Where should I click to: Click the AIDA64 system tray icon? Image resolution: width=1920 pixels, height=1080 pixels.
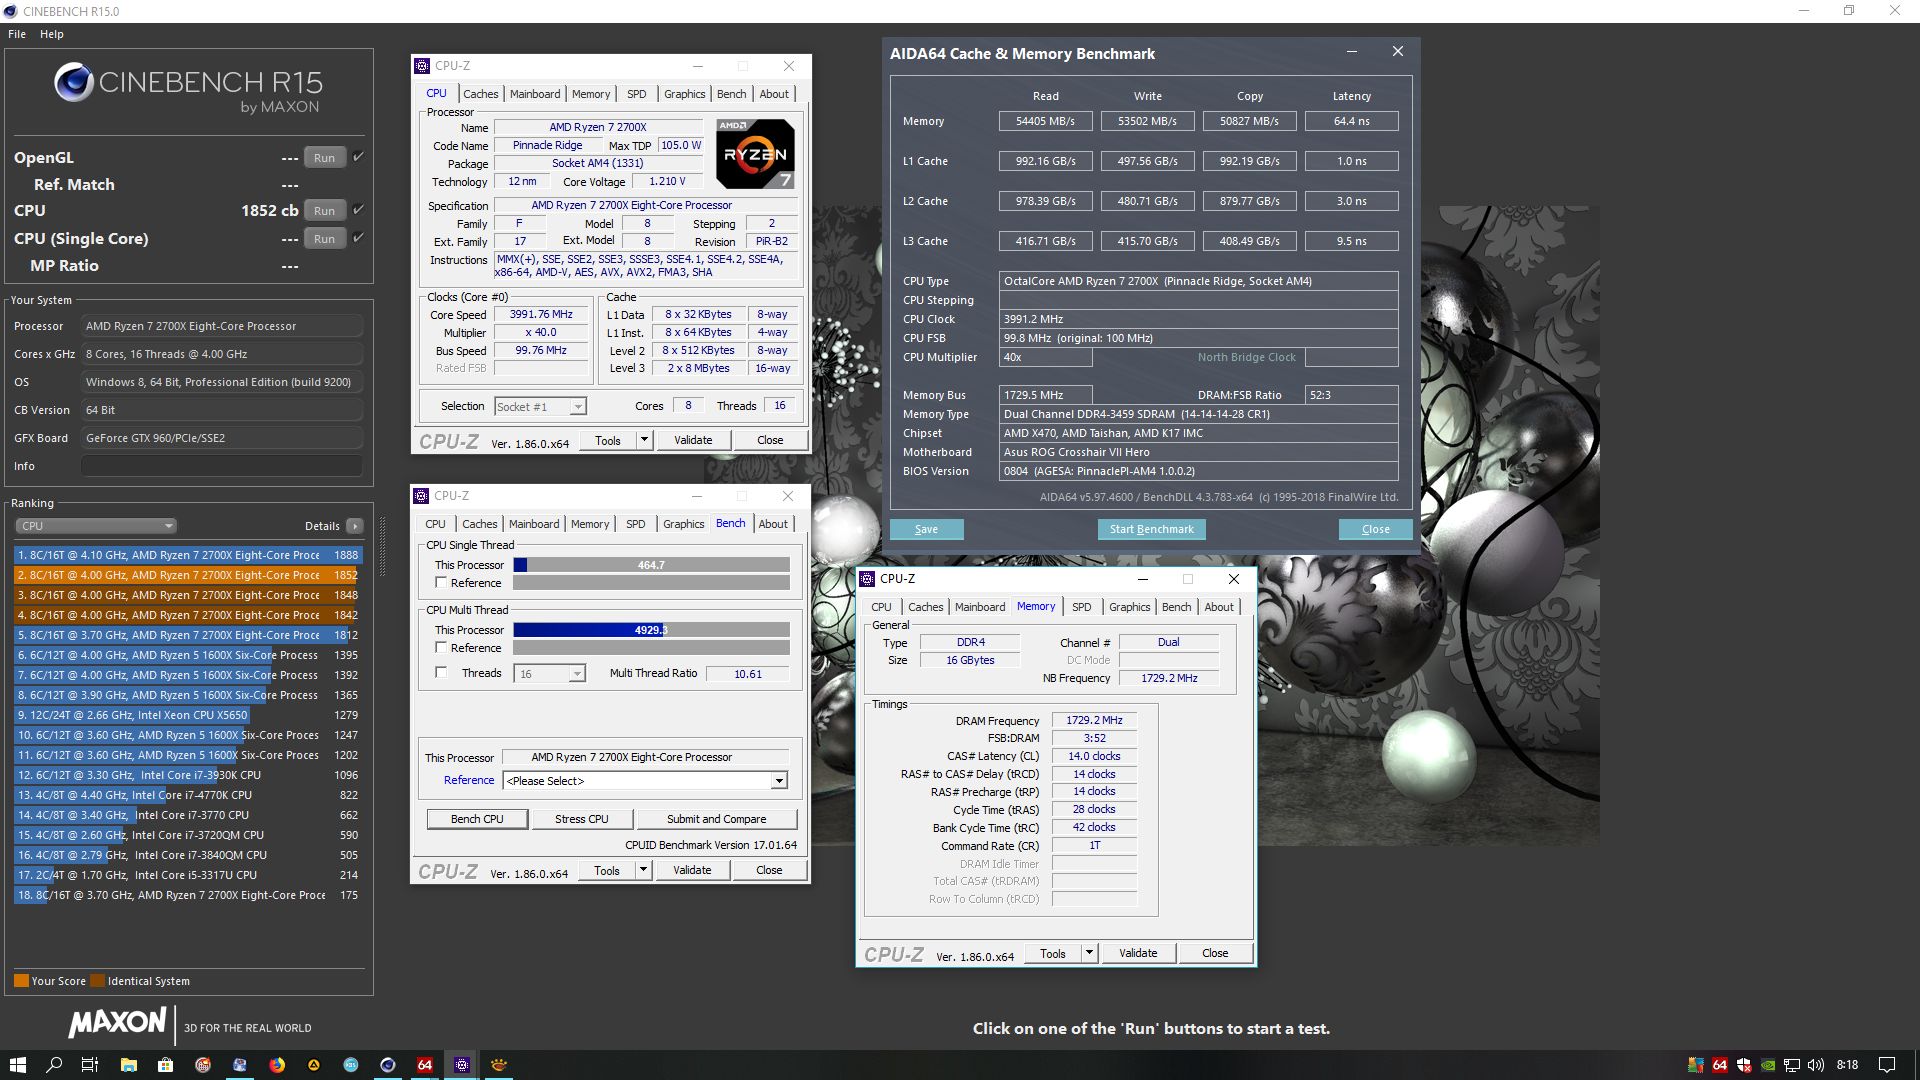coord(1720,1065)
